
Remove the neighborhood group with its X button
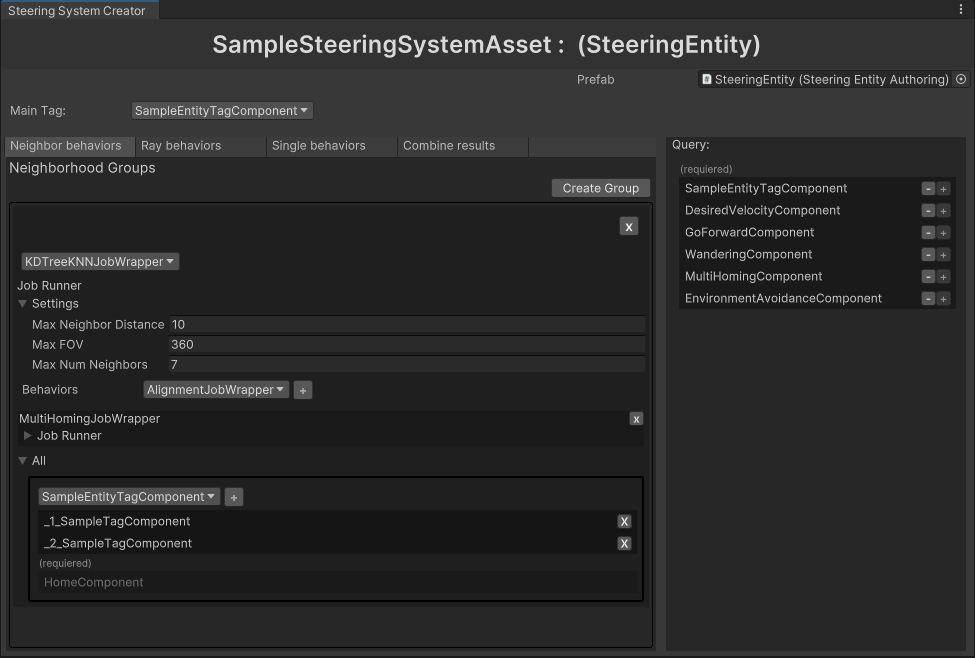pyautogui.click(x=628, y=227)
